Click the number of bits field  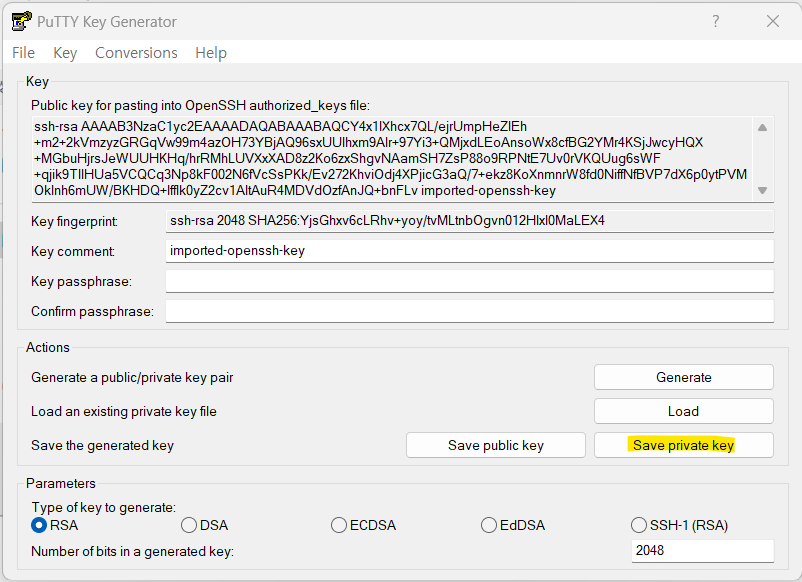tap(702, 551)
